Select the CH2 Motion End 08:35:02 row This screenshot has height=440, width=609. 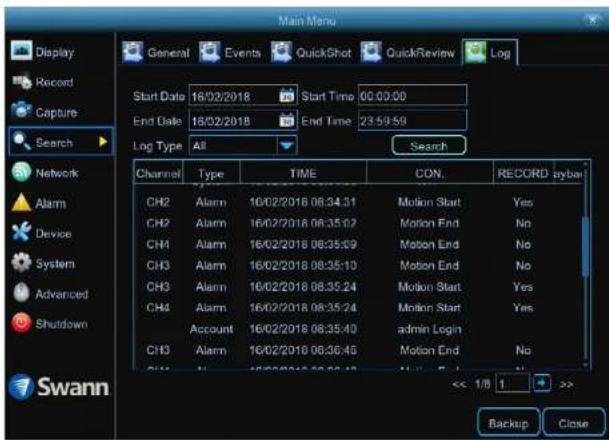pos(357,223)
